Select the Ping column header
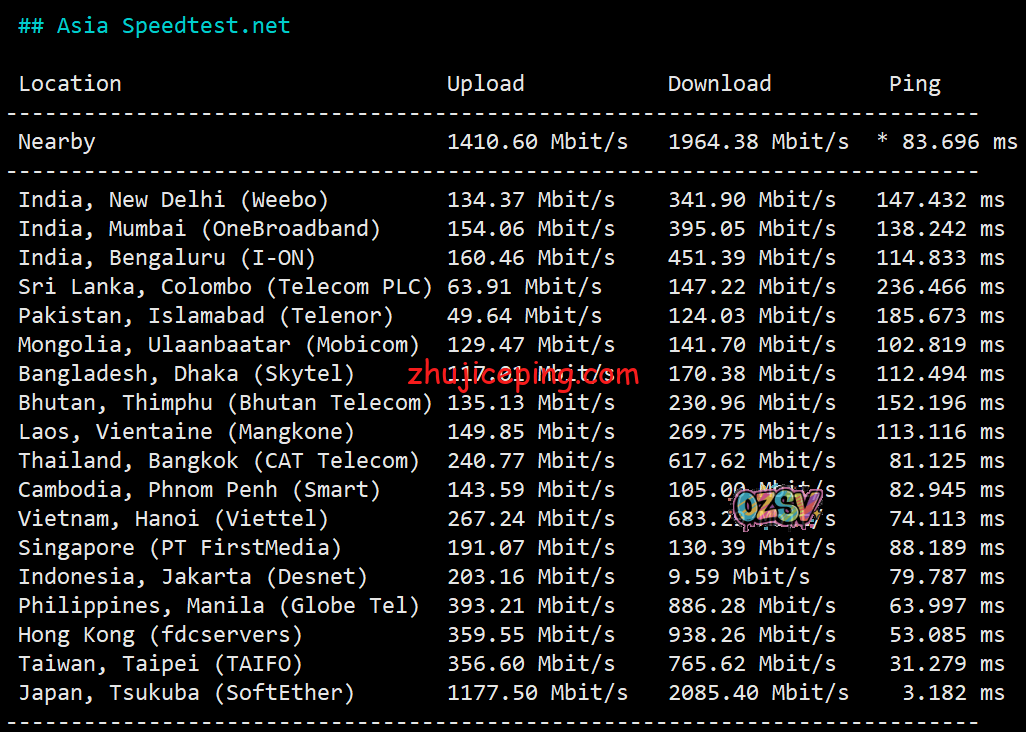The width and height of the screenshot is (1026, 732). [914, 84]
